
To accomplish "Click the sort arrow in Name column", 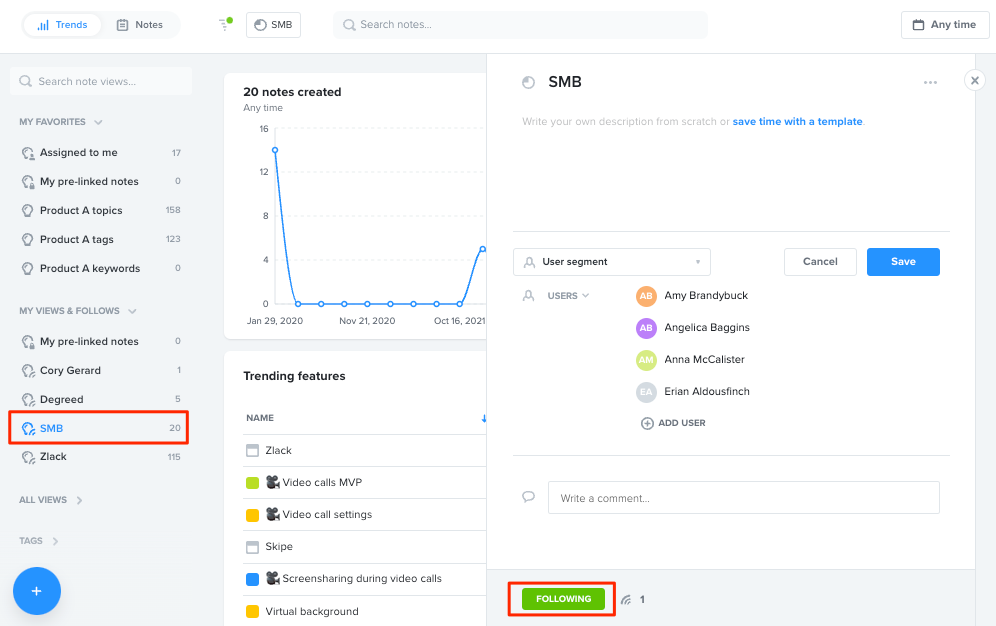I will [483, 418].
